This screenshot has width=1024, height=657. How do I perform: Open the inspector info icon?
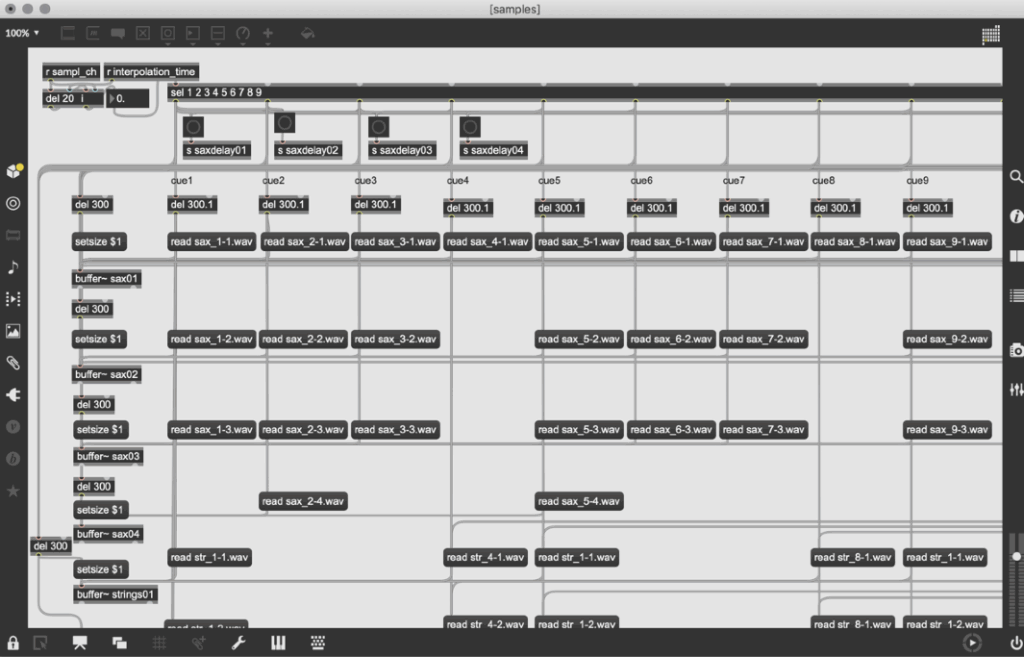(x=1016, y=216)
